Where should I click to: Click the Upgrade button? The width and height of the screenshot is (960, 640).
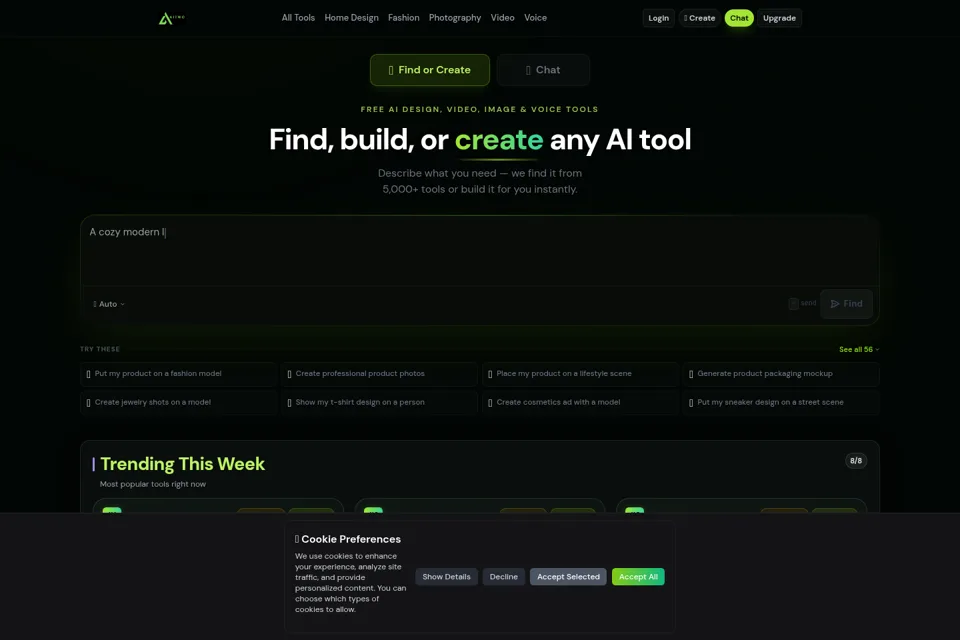tap(779, 18)
